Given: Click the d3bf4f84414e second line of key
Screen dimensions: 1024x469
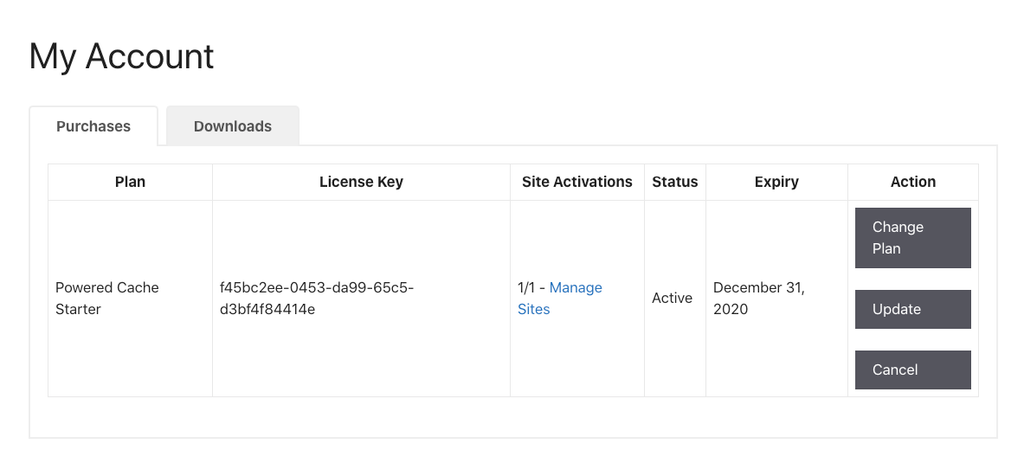Looking at the screenshot, I should pyautogui.click(x=268, y=310).
